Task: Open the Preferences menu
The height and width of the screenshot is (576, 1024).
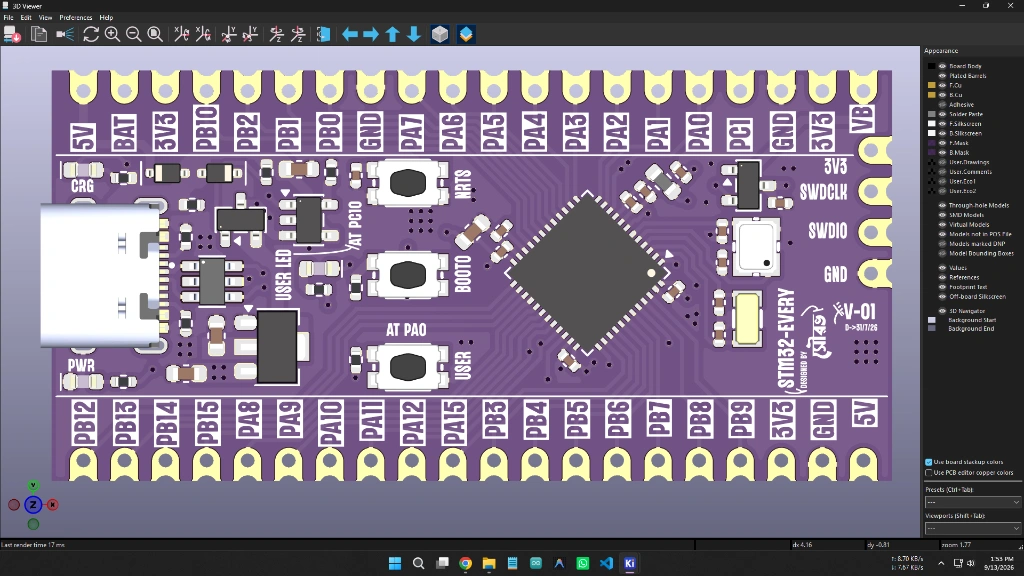Action: tap(76, 18)
